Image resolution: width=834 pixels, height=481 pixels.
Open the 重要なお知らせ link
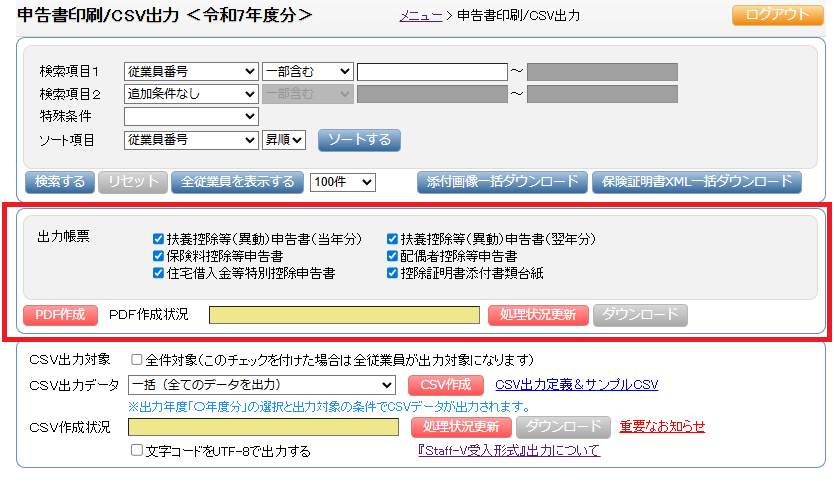point(662,427)
